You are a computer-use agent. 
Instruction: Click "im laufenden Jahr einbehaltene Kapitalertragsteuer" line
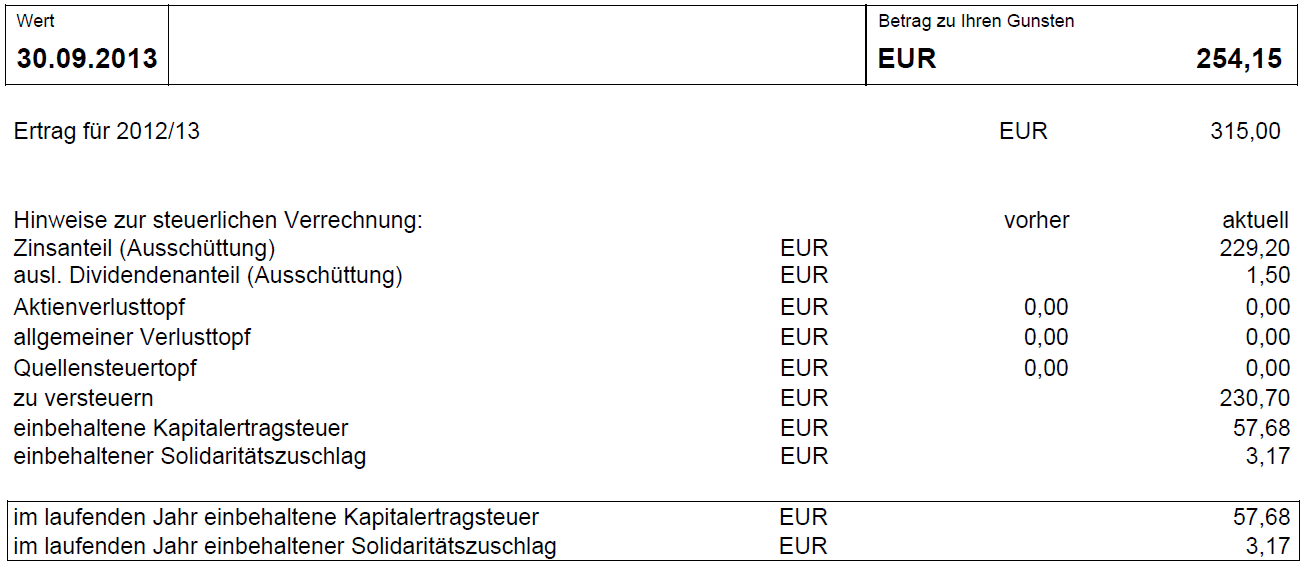coord(276,517)
